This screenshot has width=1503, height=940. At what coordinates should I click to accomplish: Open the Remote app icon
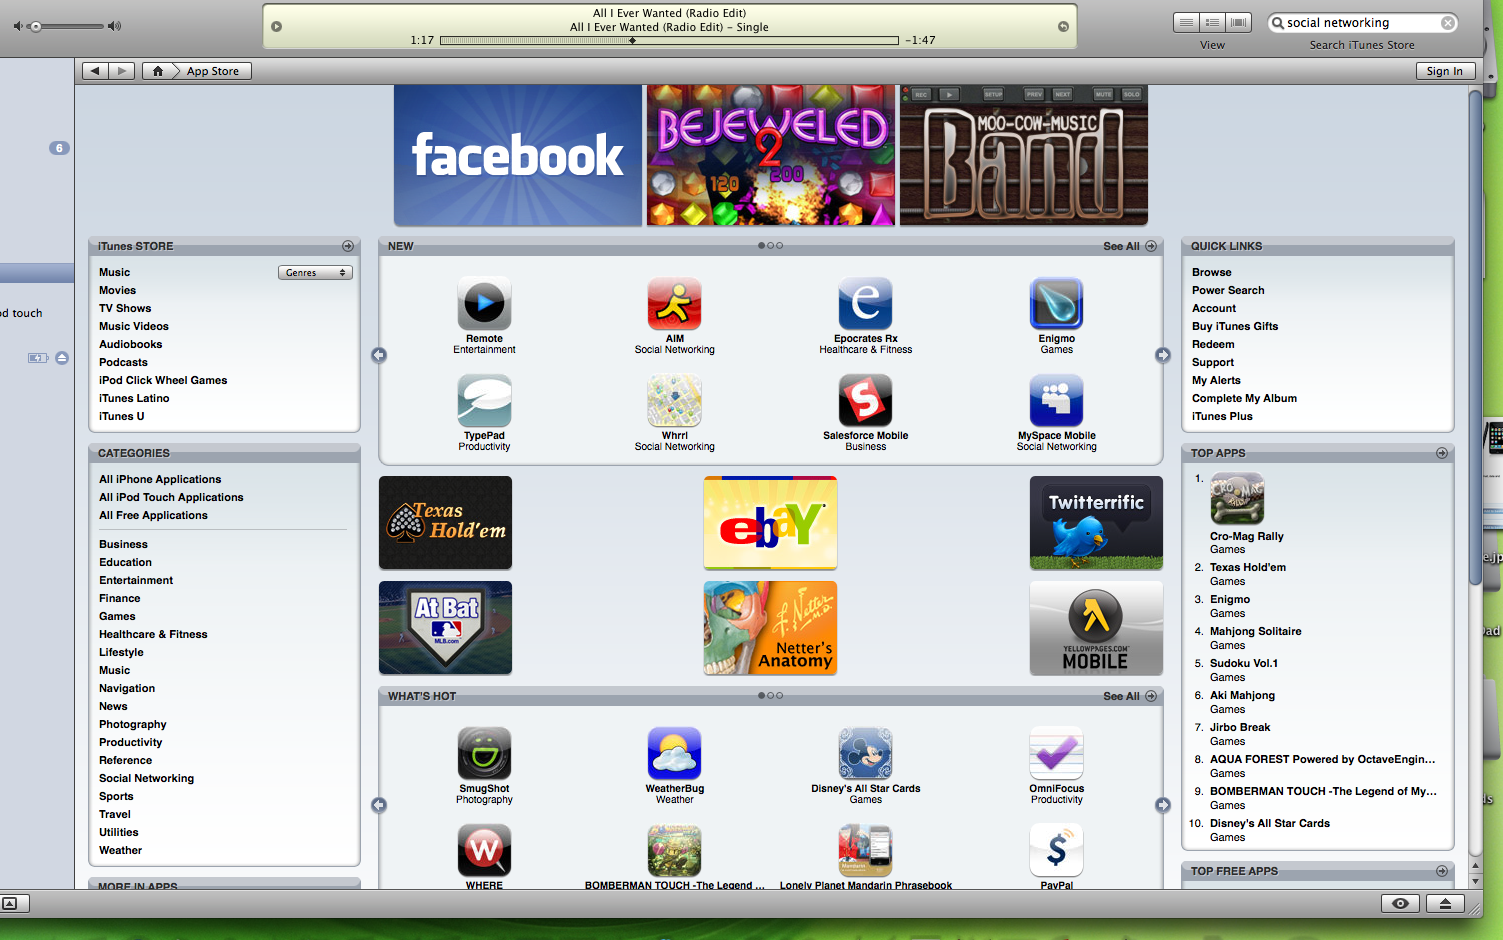(484, 304)
